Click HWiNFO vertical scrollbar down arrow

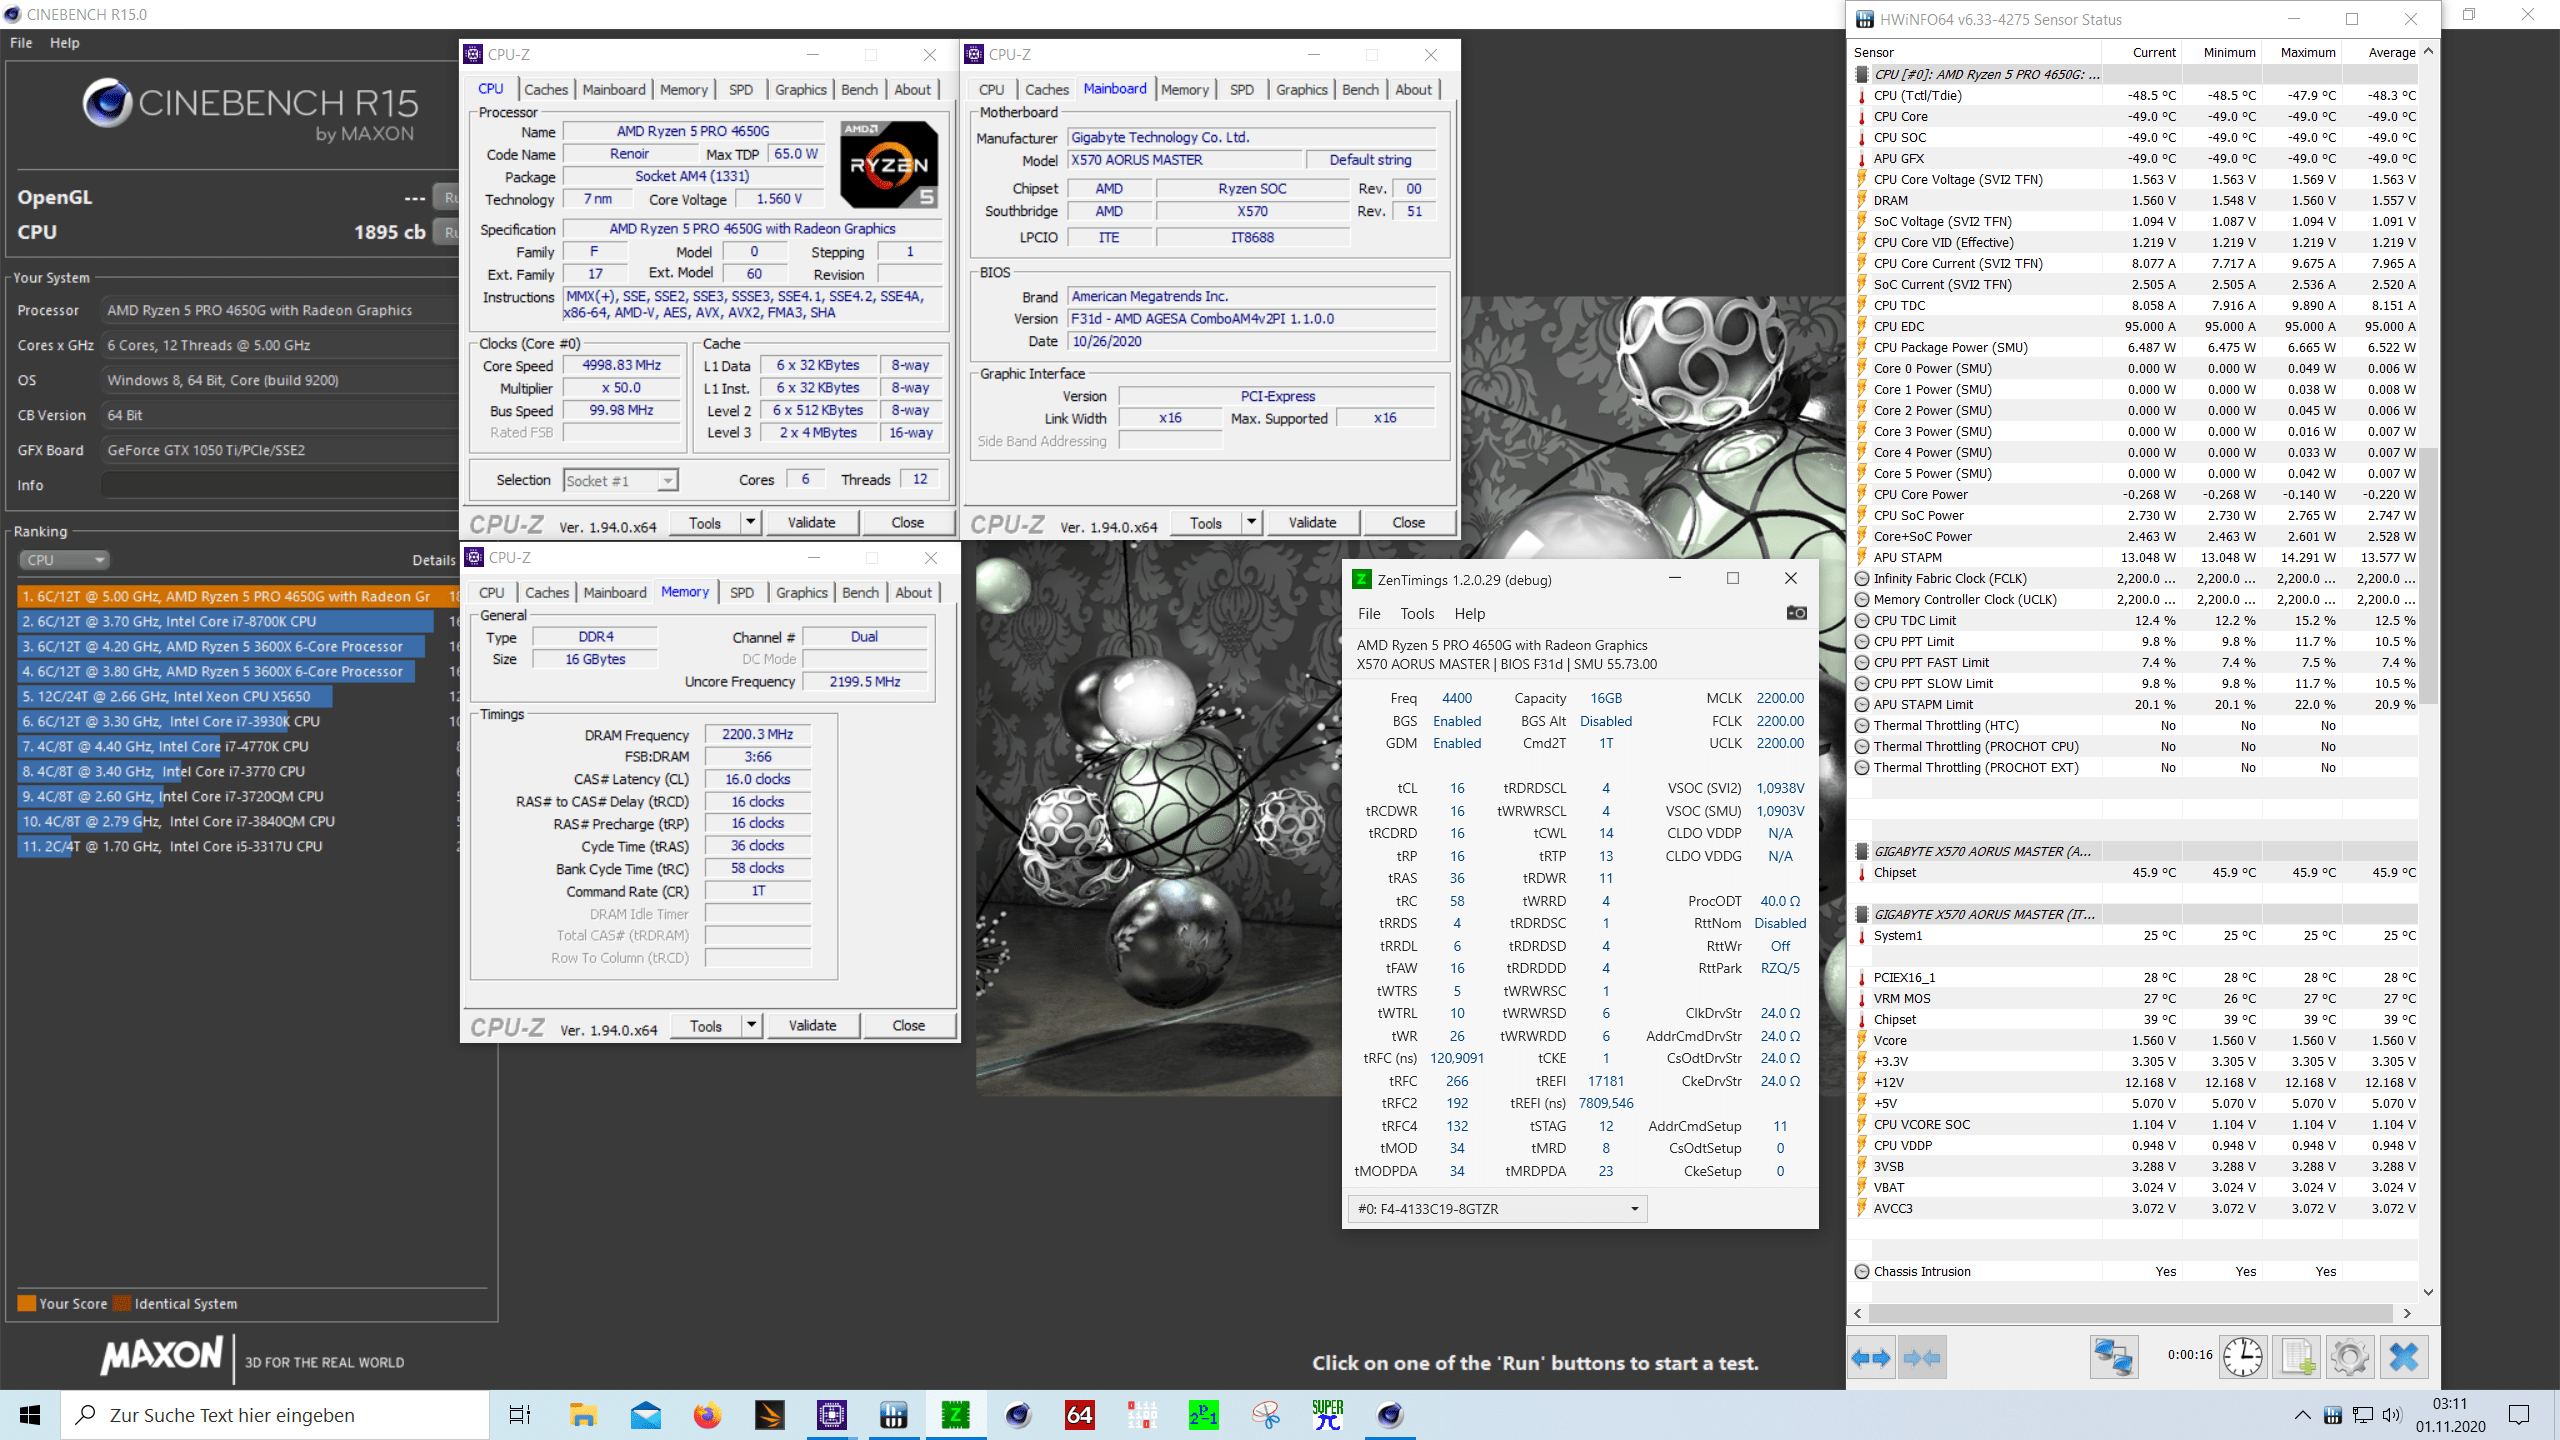pyautogui.click(x=2428, y=1292)
